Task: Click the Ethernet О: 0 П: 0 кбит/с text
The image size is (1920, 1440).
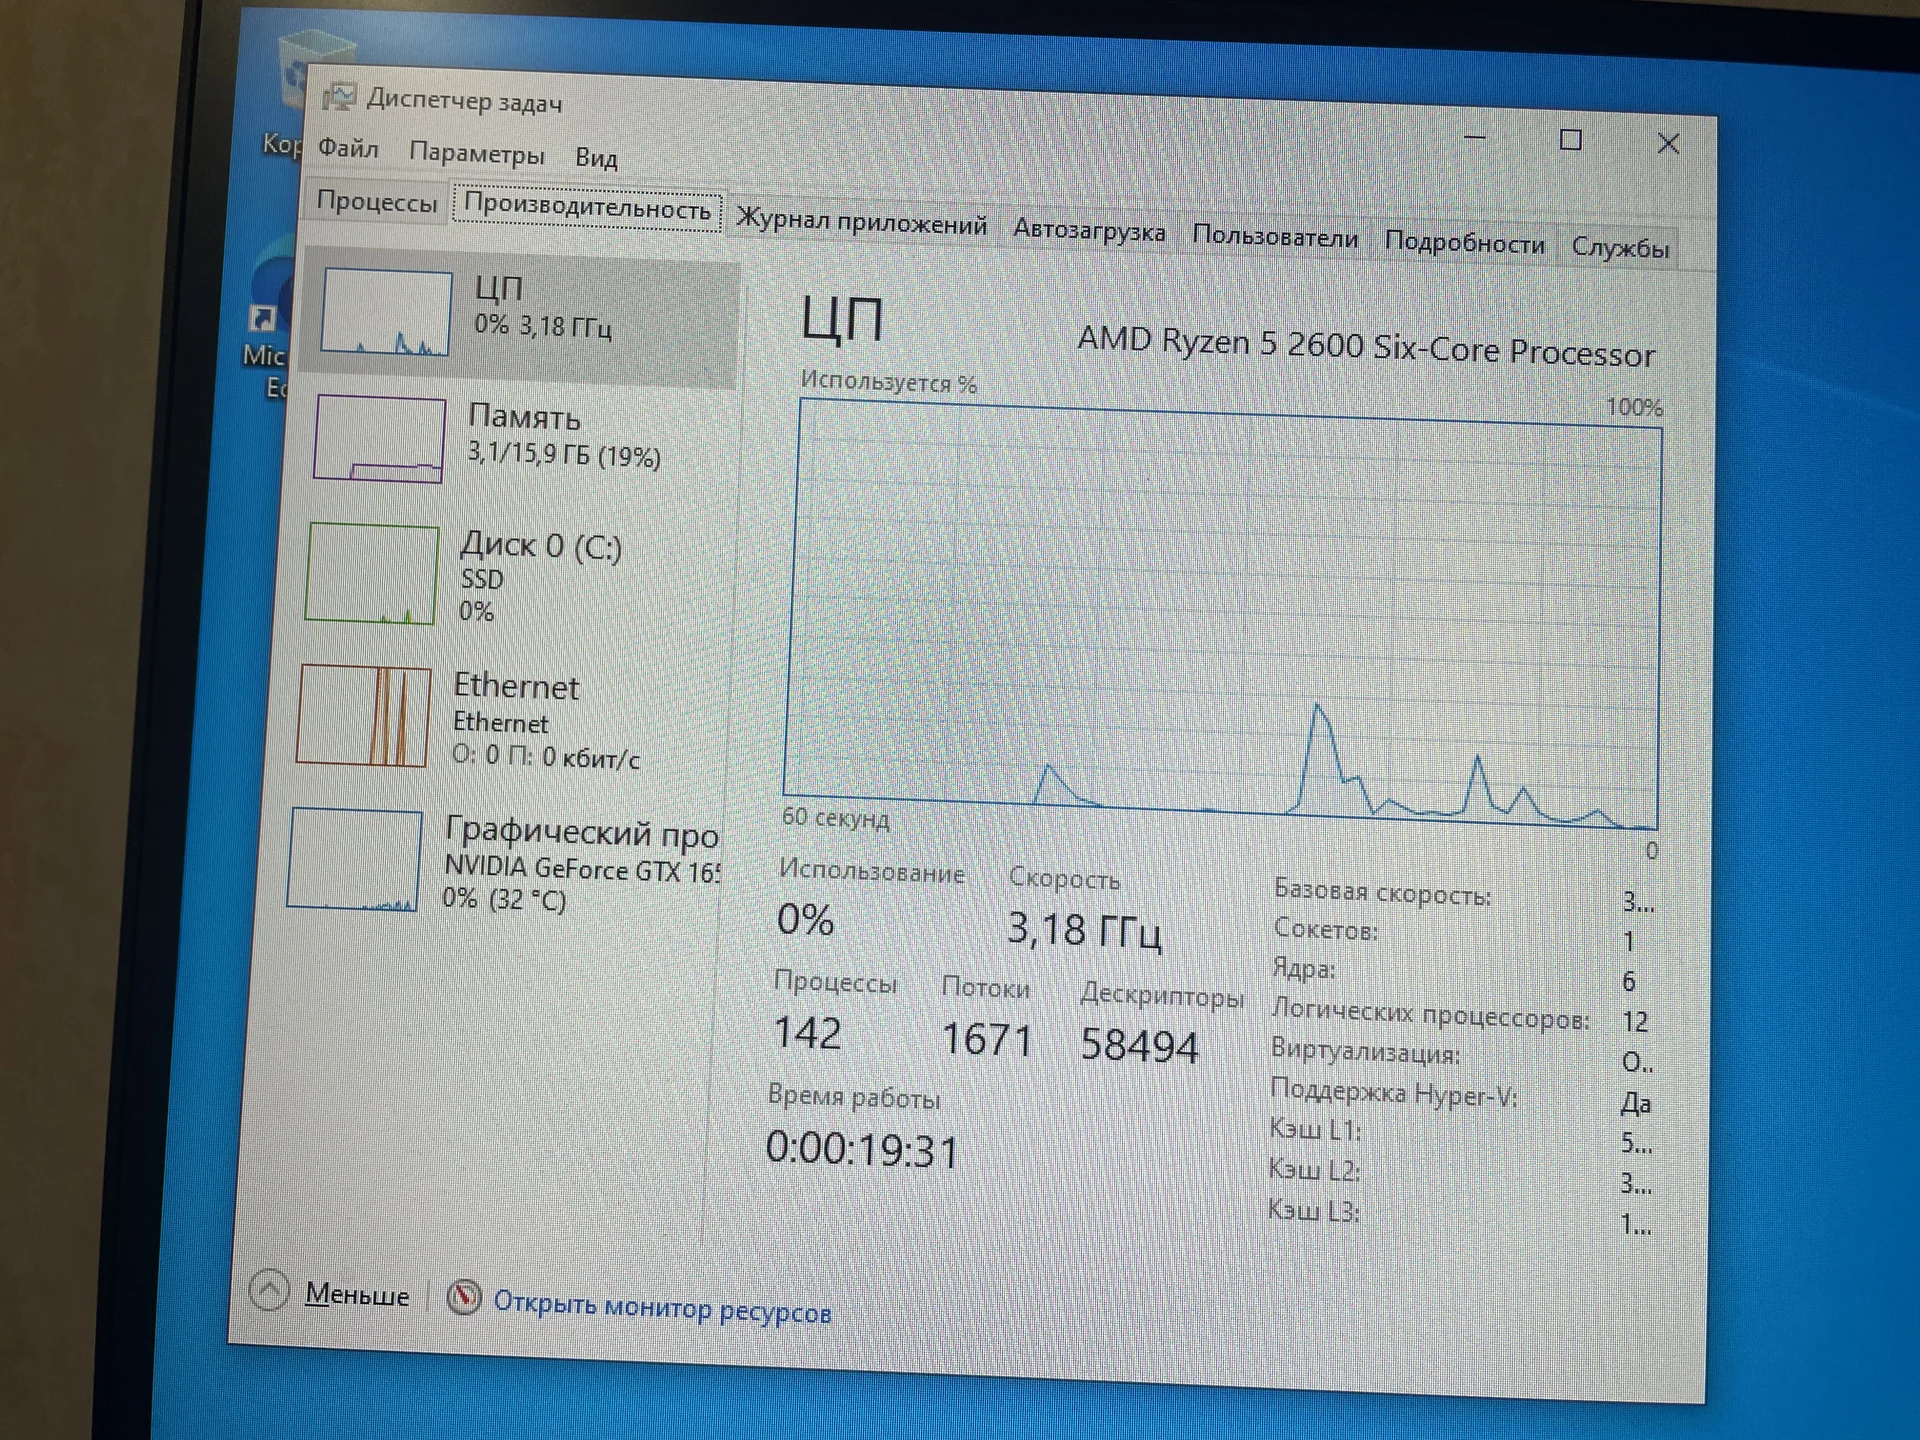Action: pos(546,756)
